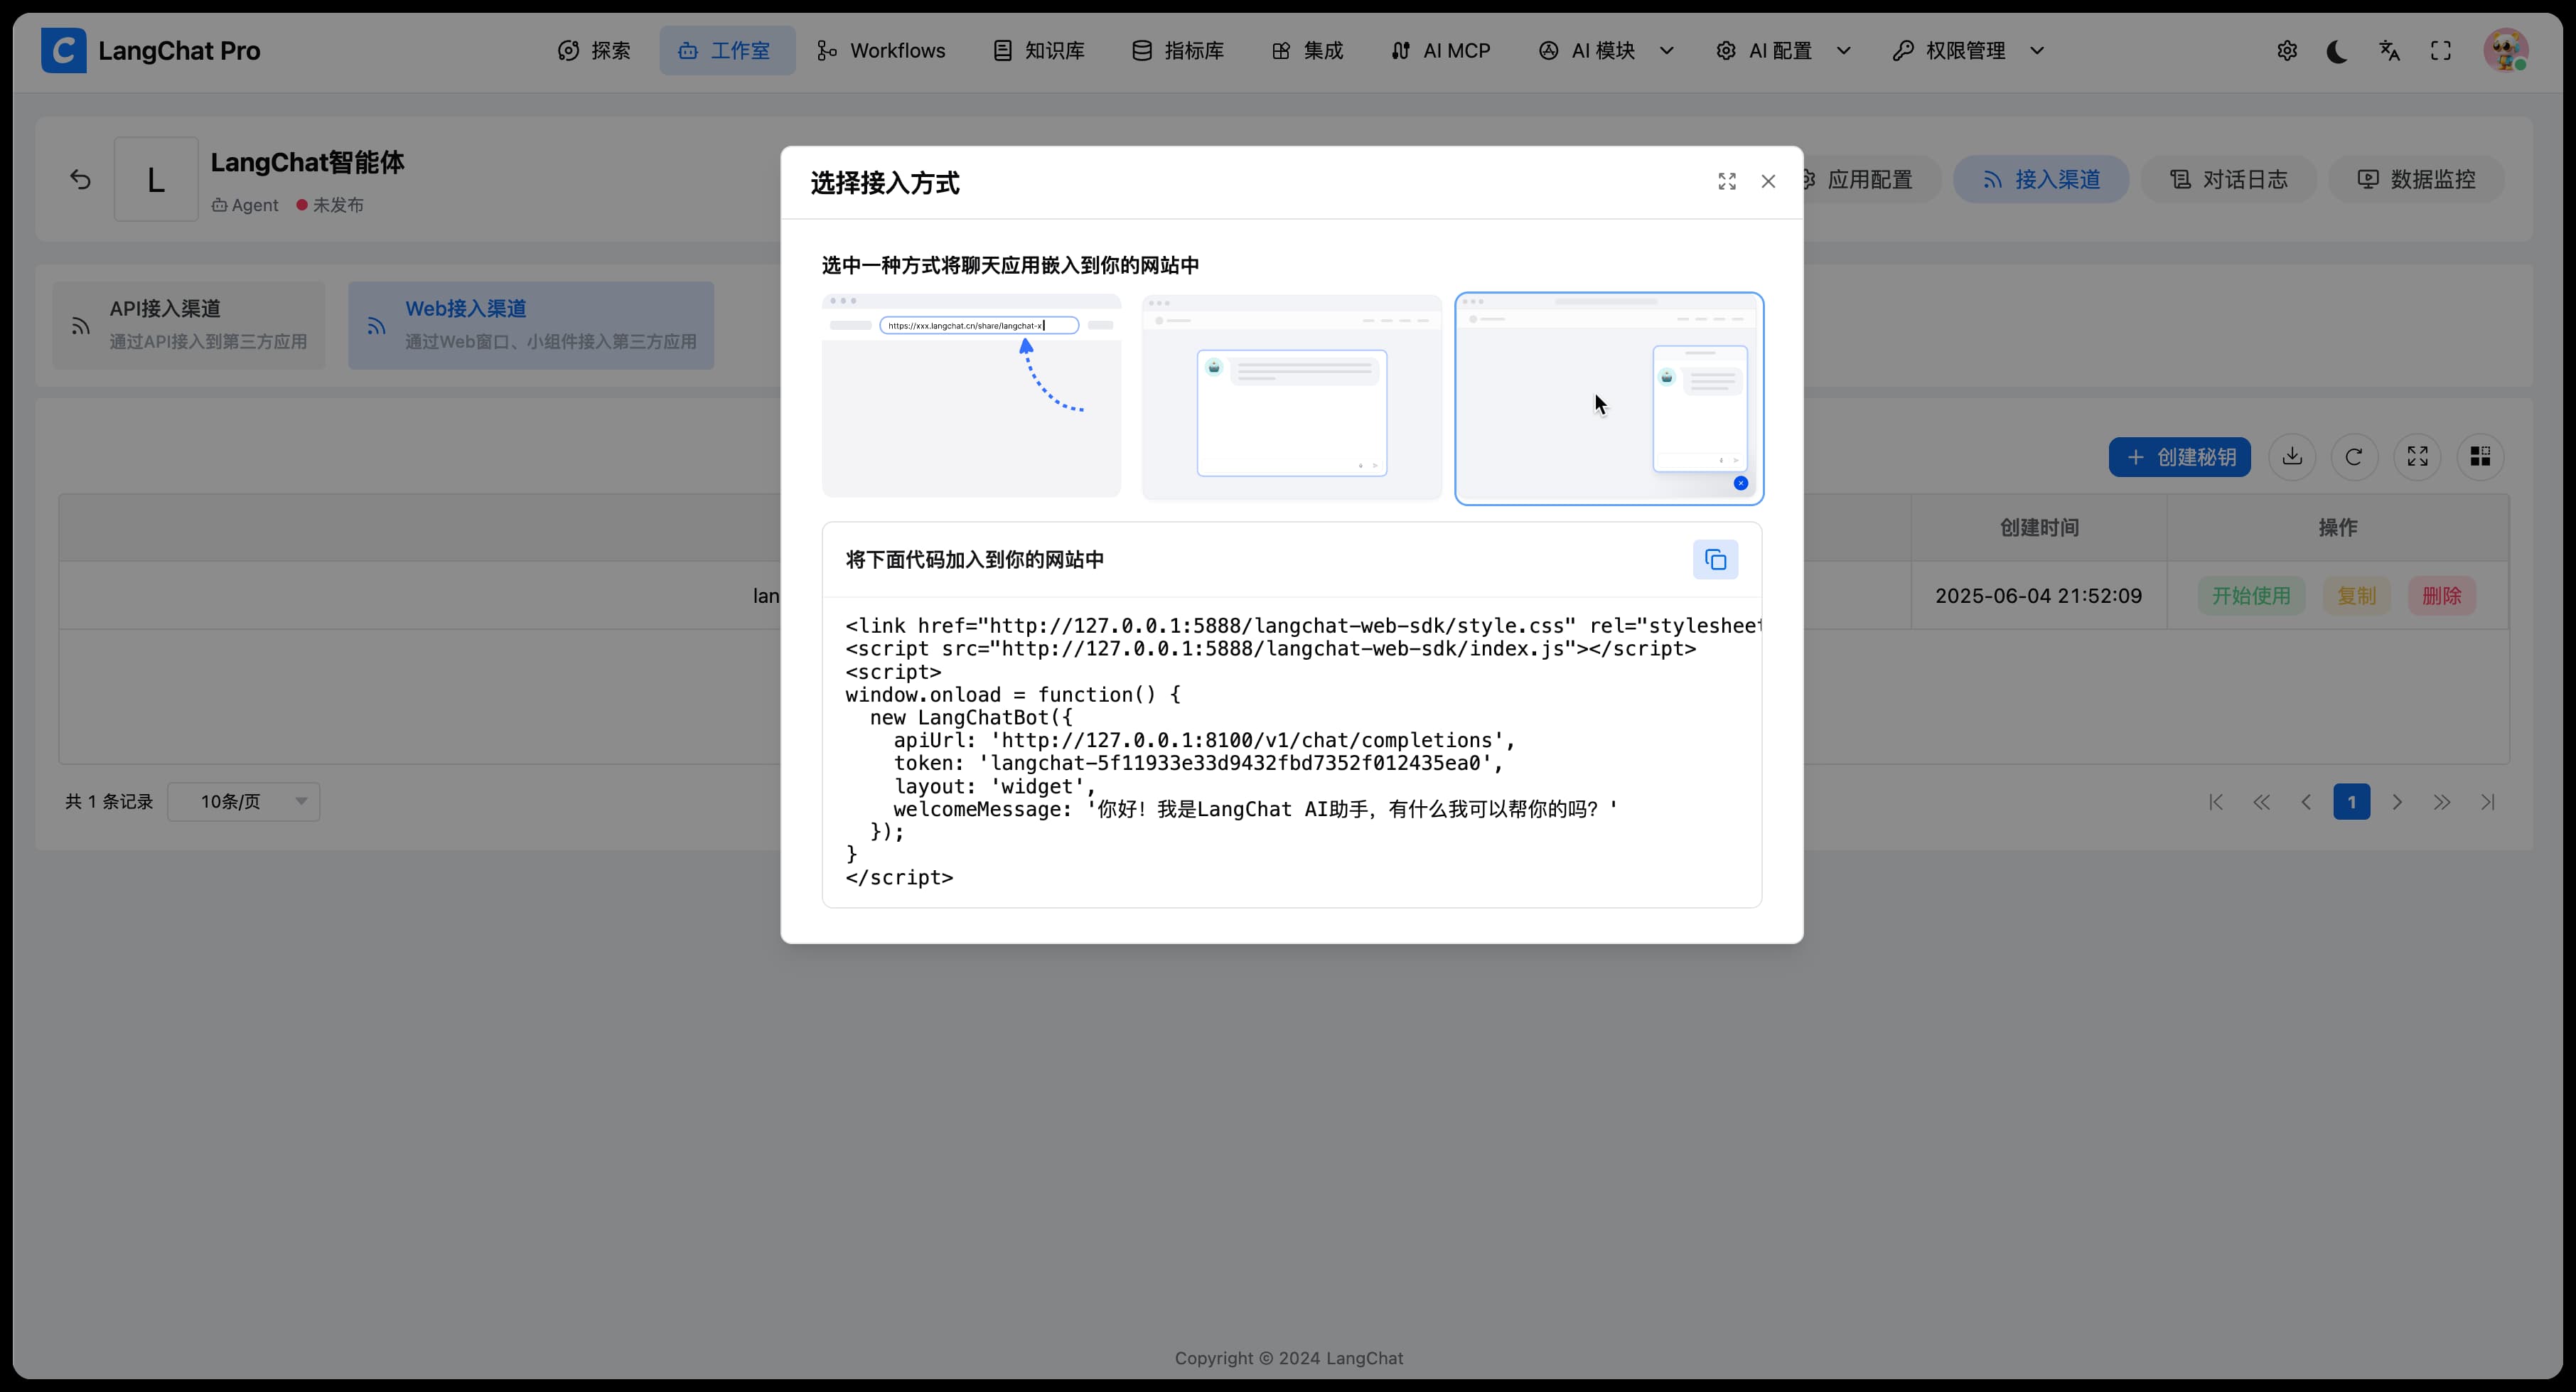Expand the AI 配置 dropdown menu
This screenshot has height=1392, width=2576.
[x=1783, y=50]
